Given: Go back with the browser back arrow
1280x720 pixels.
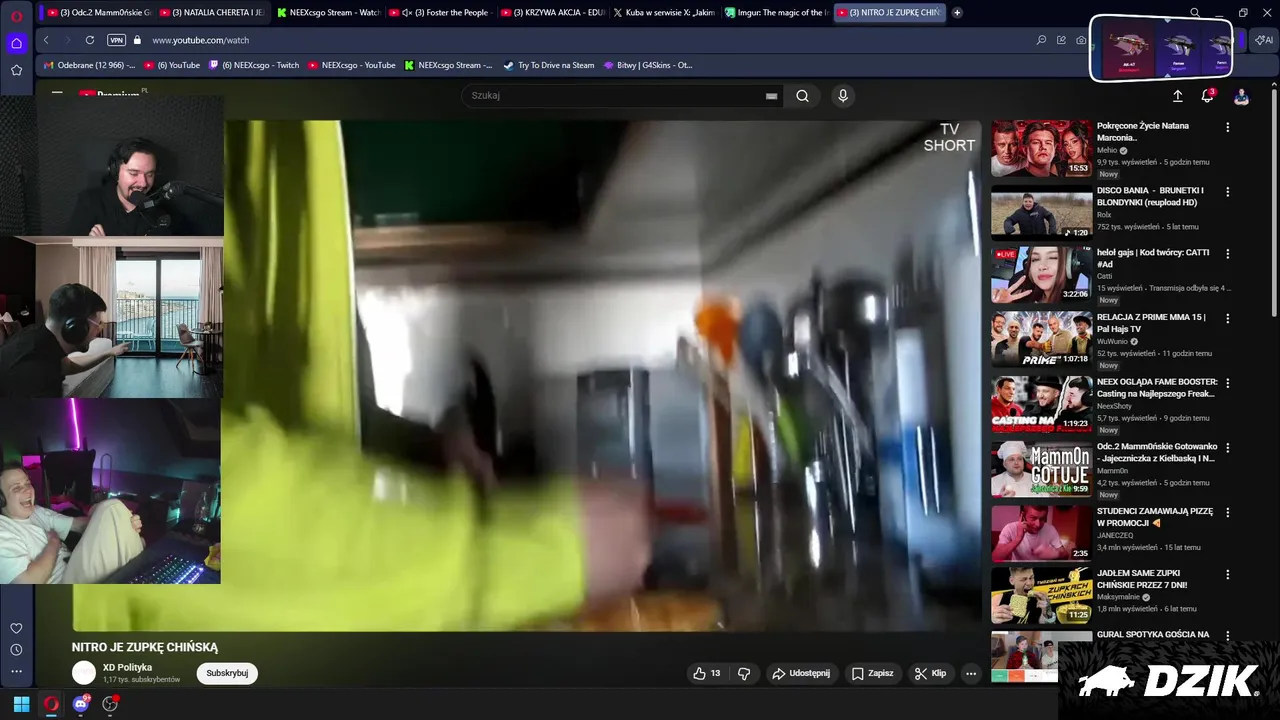Looking at the screenshot, I should click(46, 40).
